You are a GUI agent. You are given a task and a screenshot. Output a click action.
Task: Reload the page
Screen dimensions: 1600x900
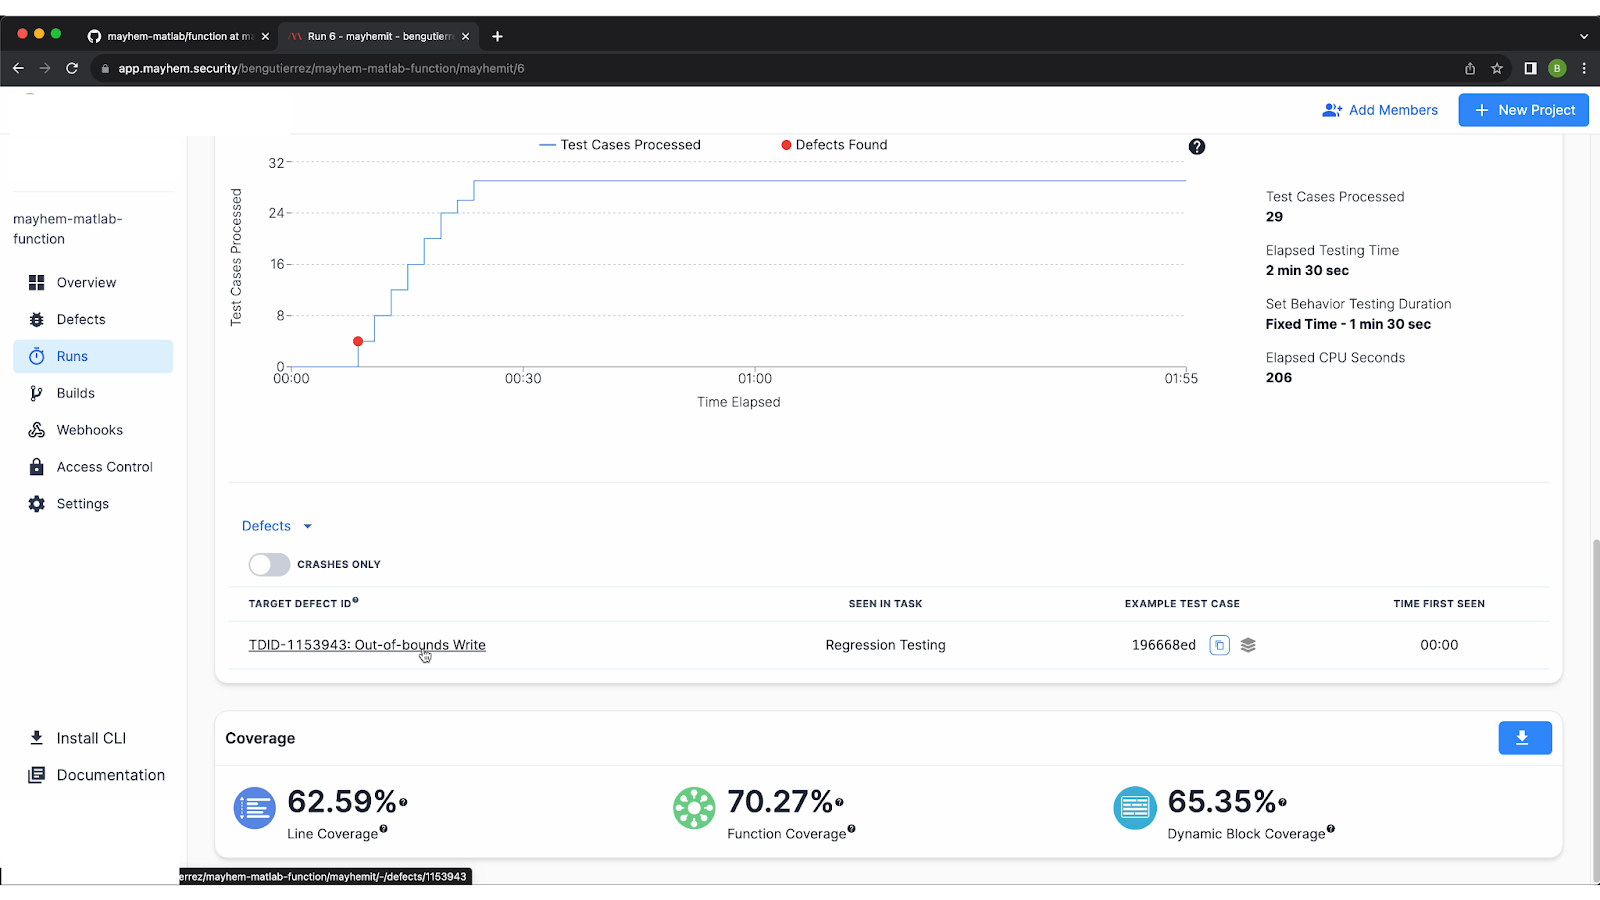pyautogui.click(x=72, y=68)
